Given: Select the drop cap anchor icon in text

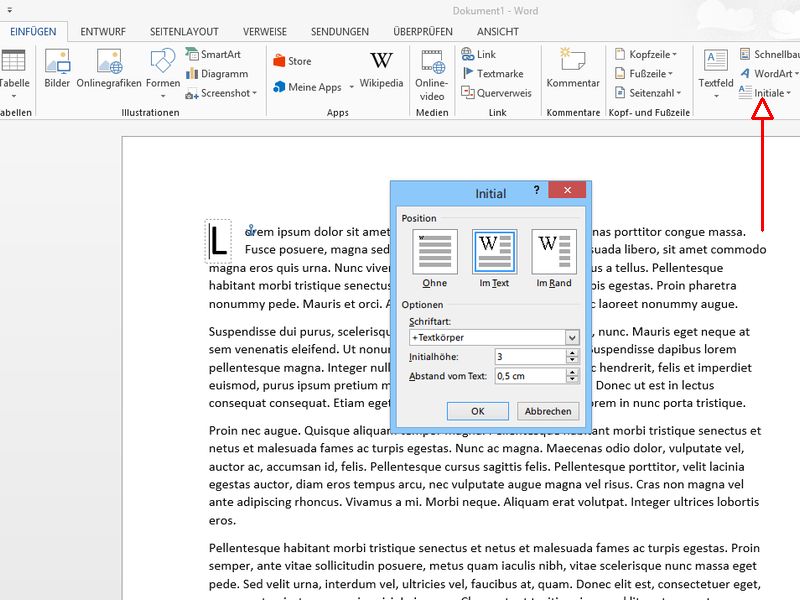Looking at the screenshot, I should click(250, 230).
